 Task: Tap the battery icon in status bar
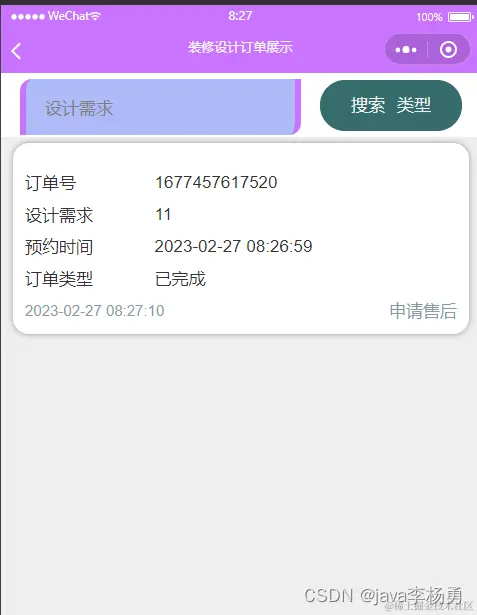tap(461, 17)
